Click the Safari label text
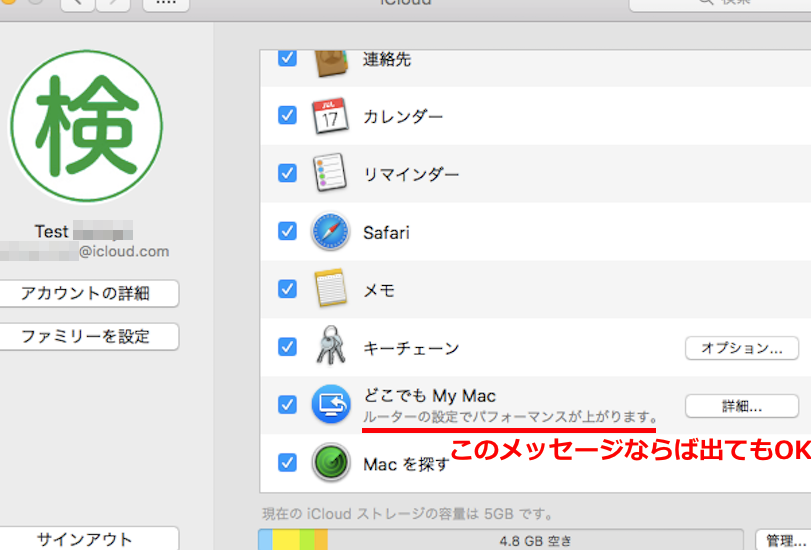 386,233
